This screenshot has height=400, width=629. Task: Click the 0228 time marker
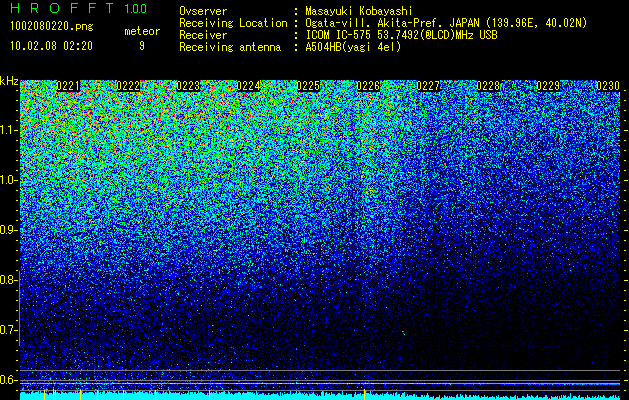pyautogui.click(x=488, y=86)
